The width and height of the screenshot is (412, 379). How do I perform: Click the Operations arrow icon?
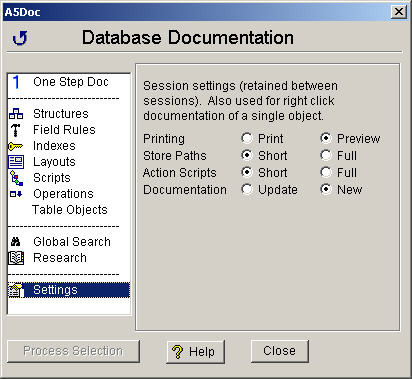(x=16, y=194)
